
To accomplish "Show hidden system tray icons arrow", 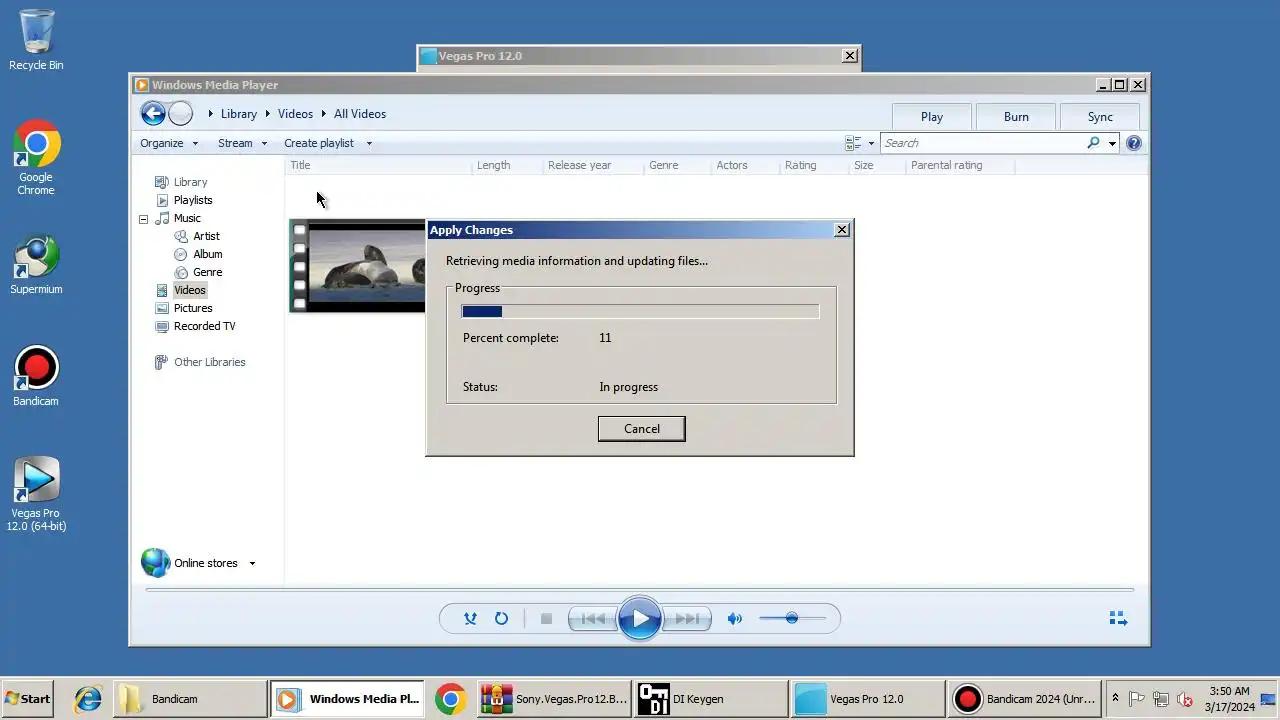I will 1115,699.
